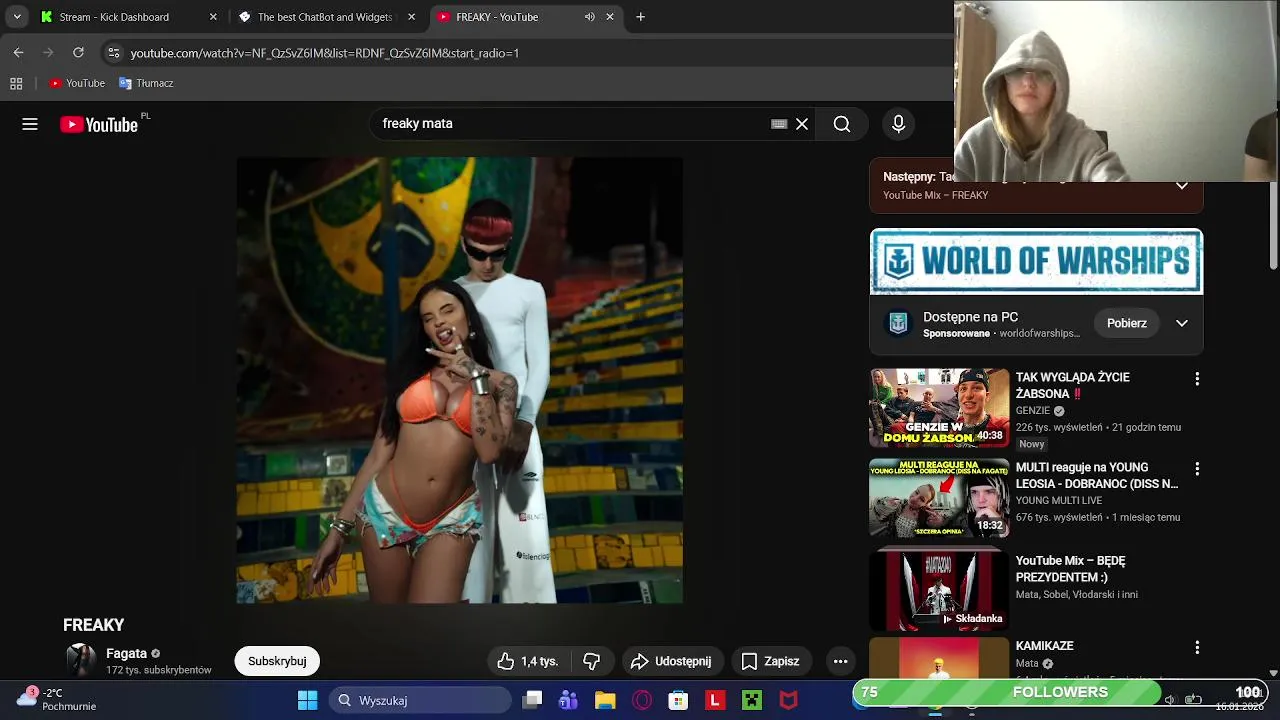Dislike the video with thumbs down
This screenshot has height=720, width=1280.
point(592,661)
